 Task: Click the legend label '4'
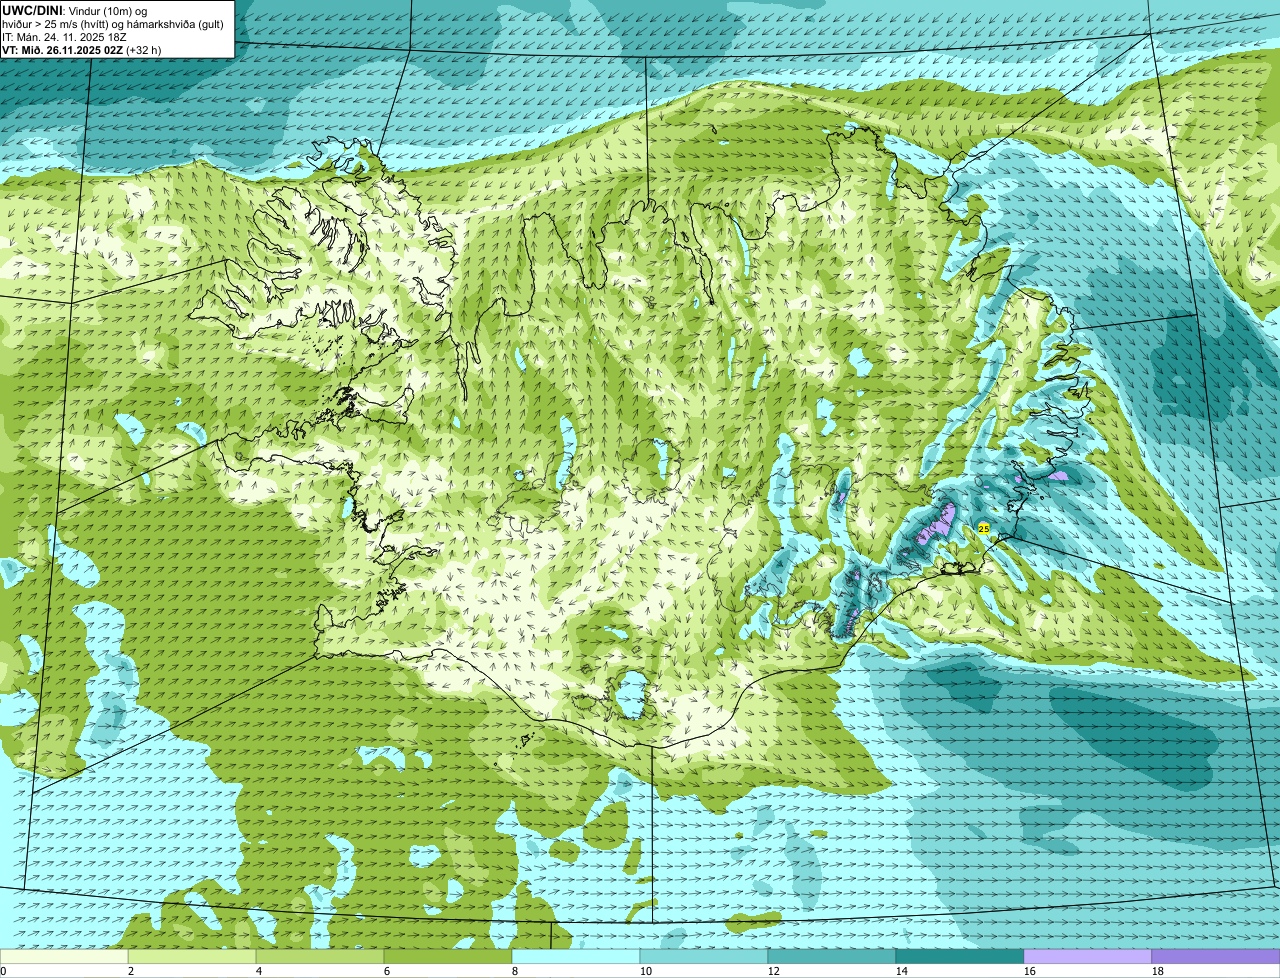(259, 971)
